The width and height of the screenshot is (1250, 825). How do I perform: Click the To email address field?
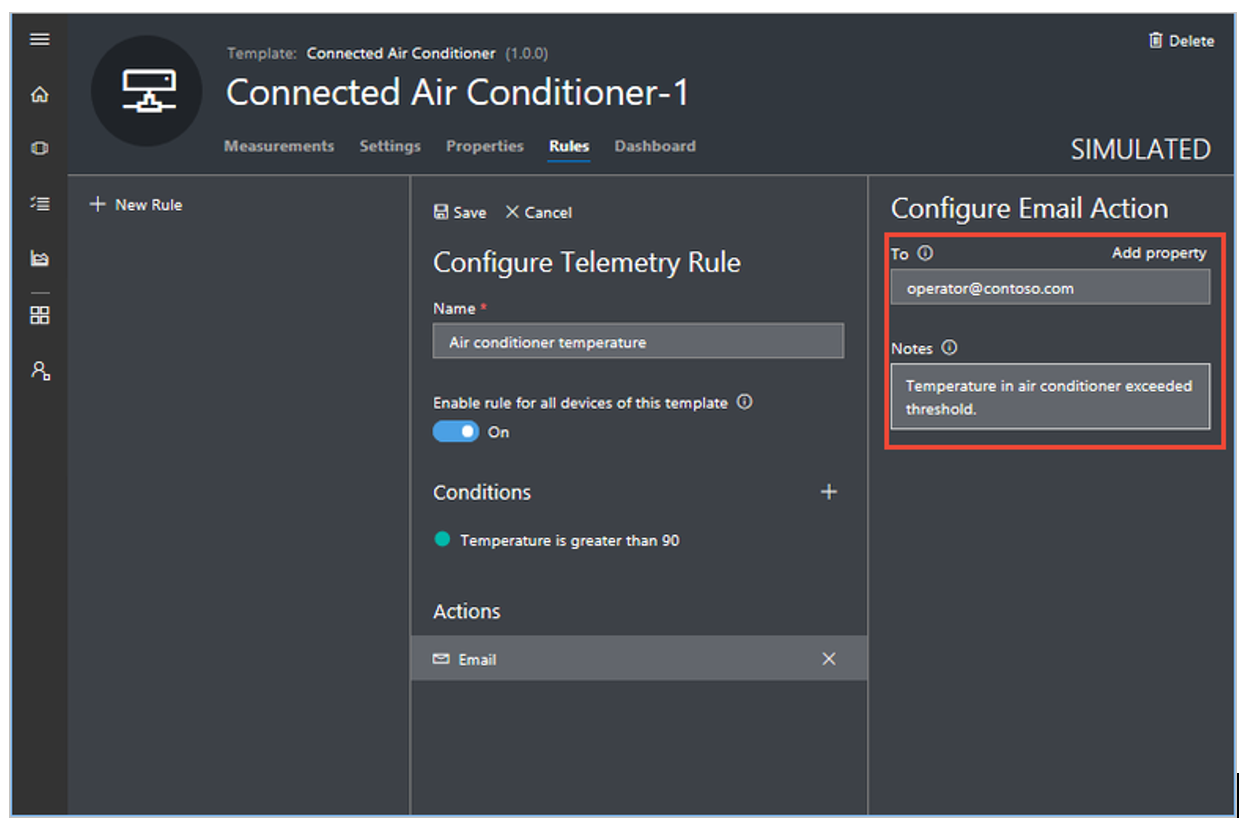[1050, 288]
